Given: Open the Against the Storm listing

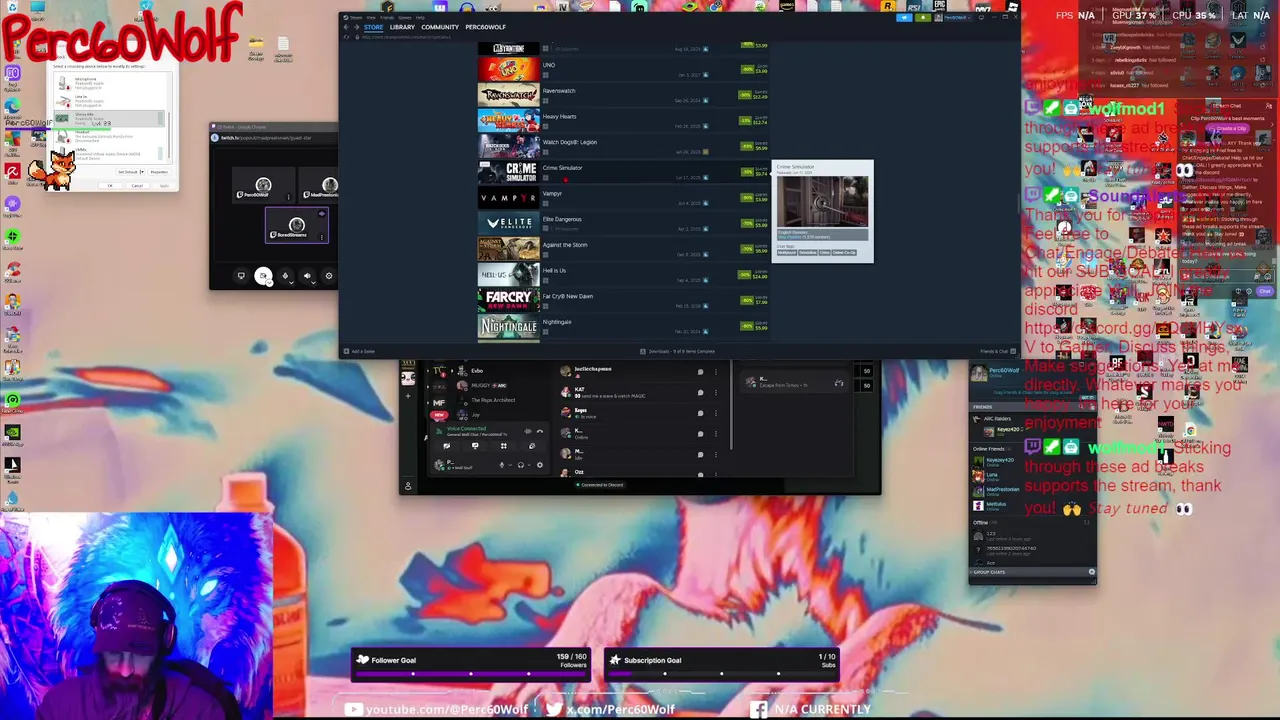Looking at the screenshot, I should pos(623,249).
